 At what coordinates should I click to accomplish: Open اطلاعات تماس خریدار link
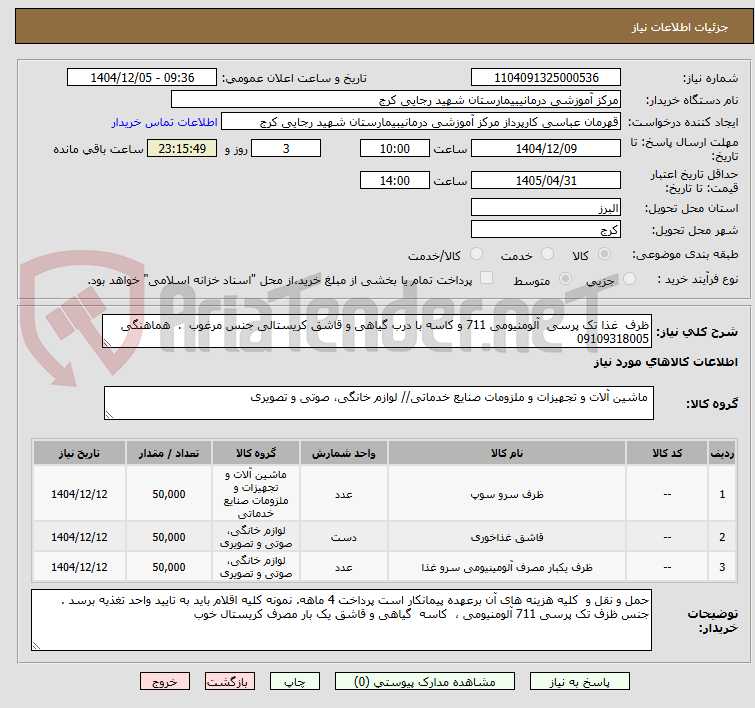tap(165, 122)
